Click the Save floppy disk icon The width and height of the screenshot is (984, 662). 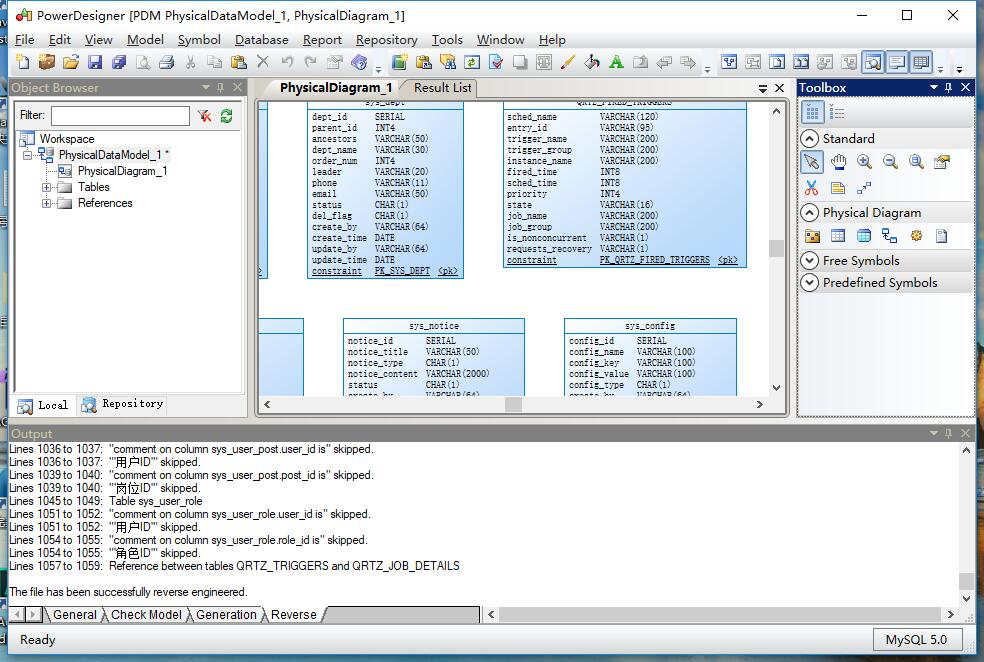click(x=95, y=62)
